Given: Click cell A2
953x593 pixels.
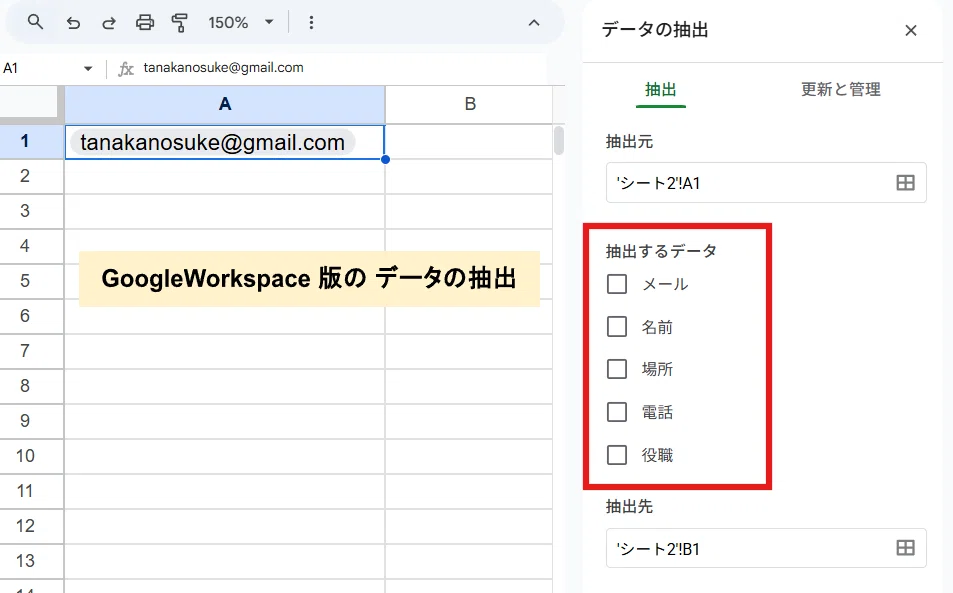Looking at the screenshot, I should pos(225,176).
